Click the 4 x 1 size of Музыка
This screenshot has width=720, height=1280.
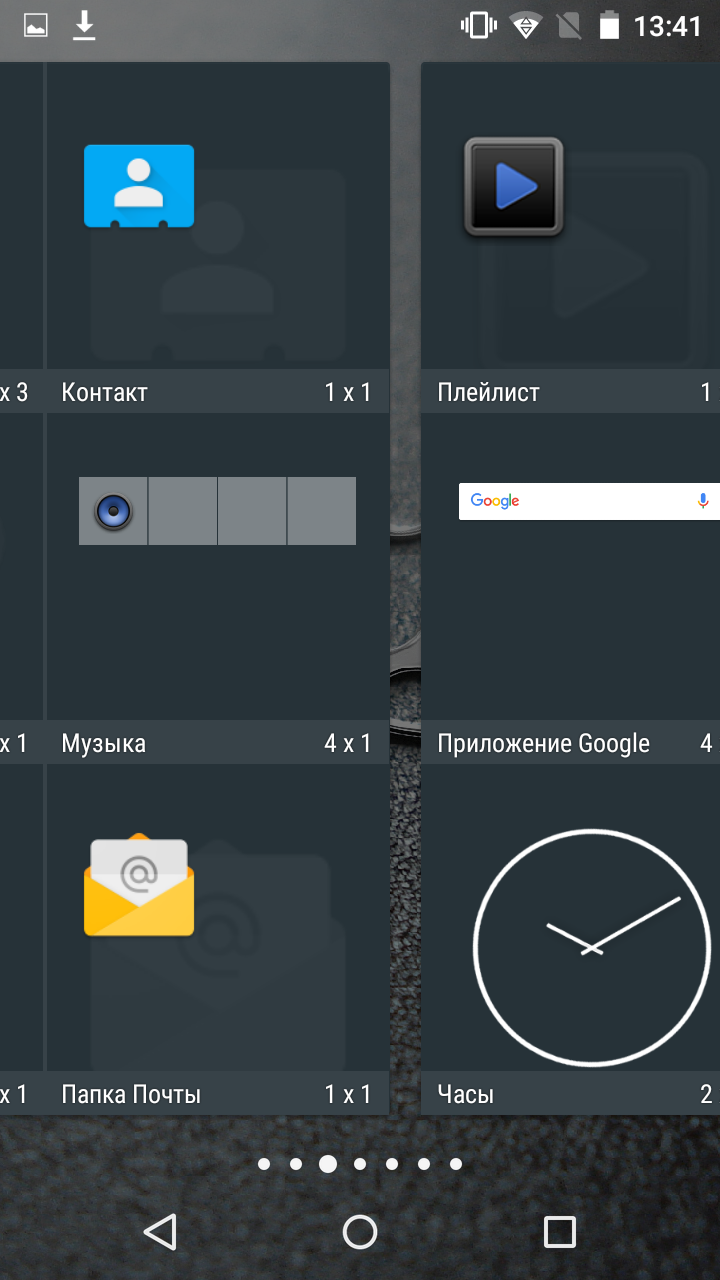click(x=347, y=744)
